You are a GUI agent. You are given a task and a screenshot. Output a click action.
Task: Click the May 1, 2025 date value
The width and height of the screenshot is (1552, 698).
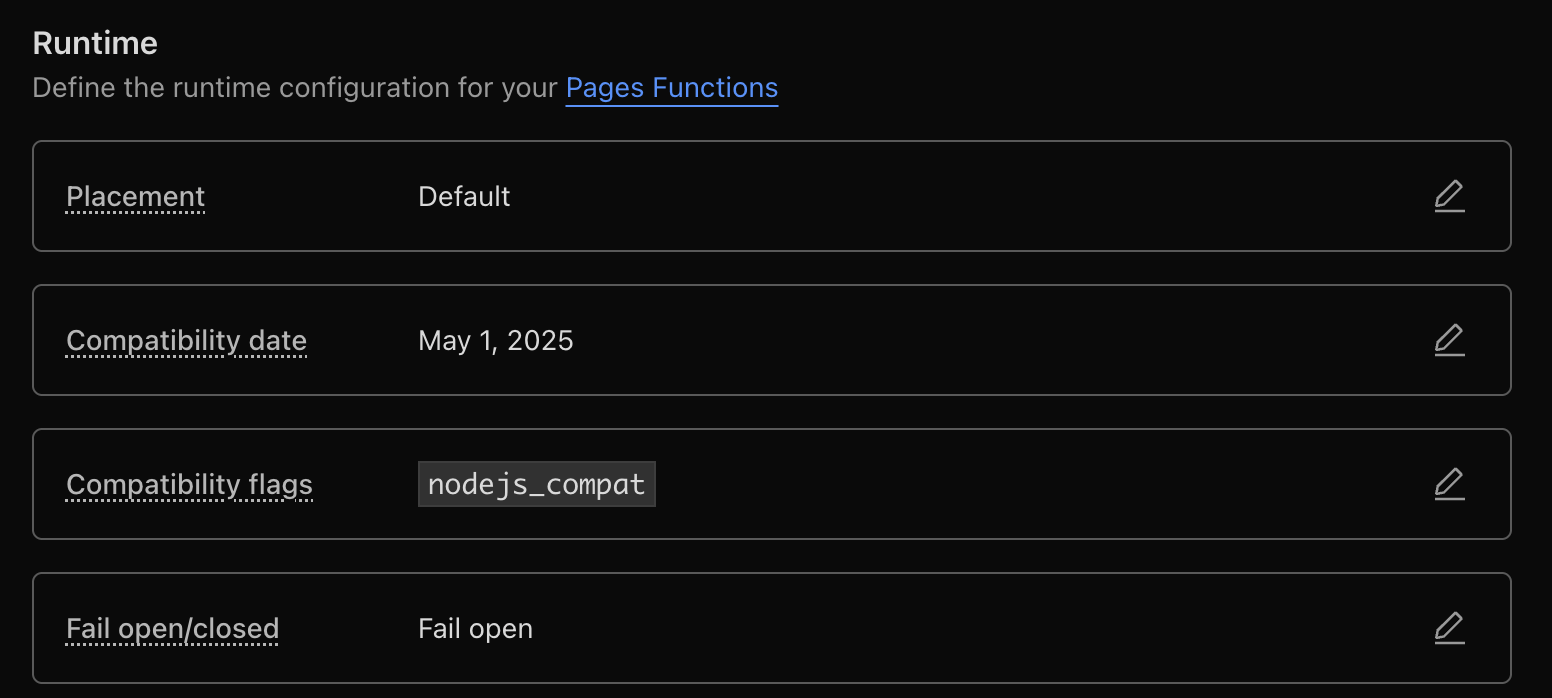pyautogui.click(x=496, y=340)
